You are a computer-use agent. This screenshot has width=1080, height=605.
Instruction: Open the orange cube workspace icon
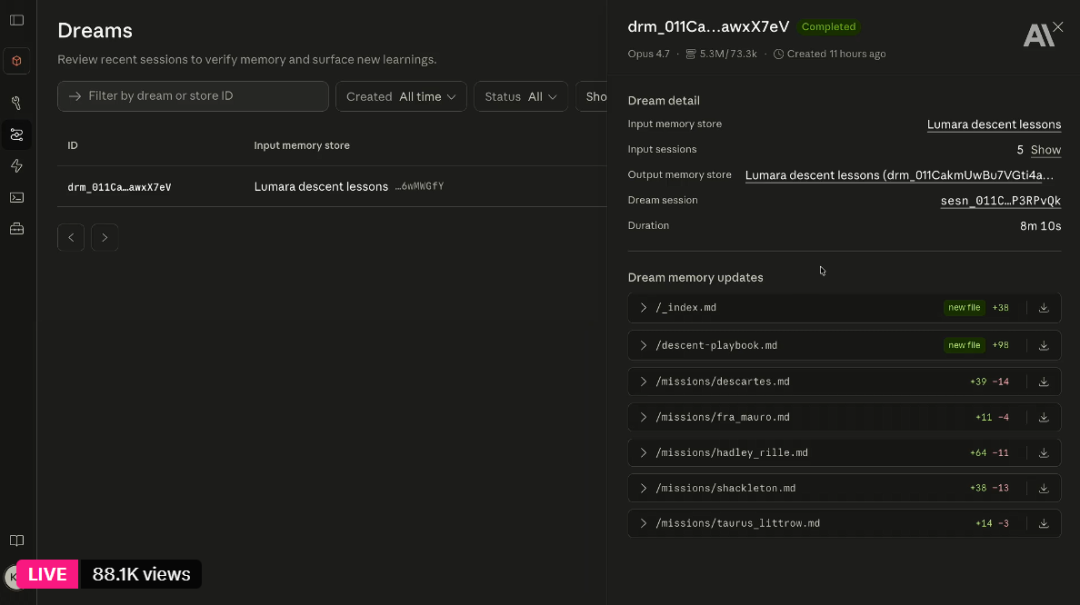[x=17, y=61]
